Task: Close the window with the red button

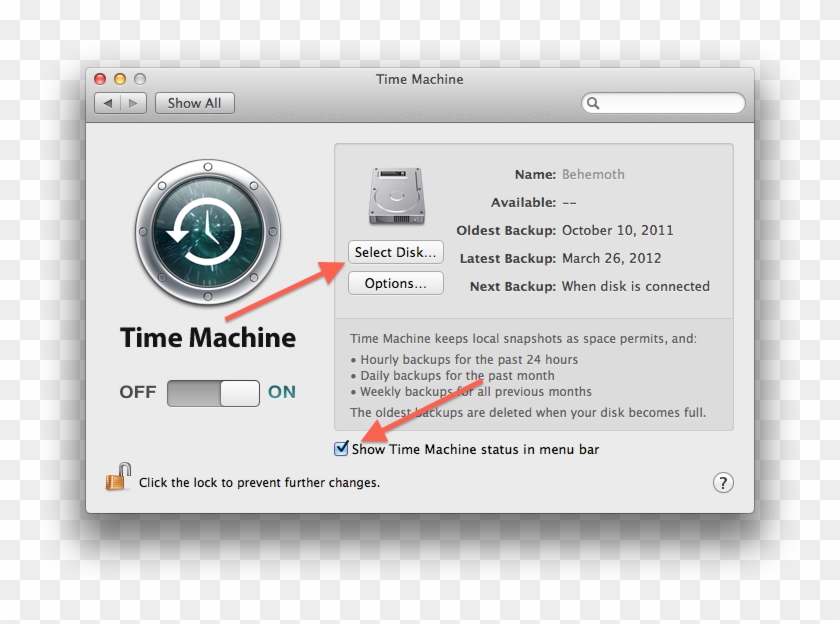Action: click(100, 79)
